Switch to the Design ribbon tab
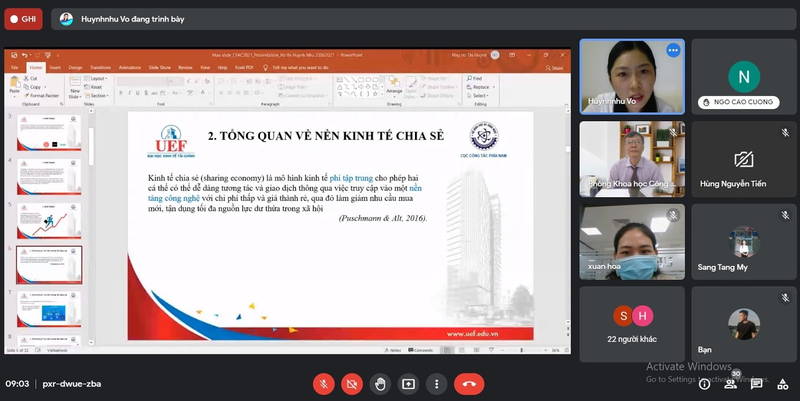800x401 pixels. coord(76,68)
